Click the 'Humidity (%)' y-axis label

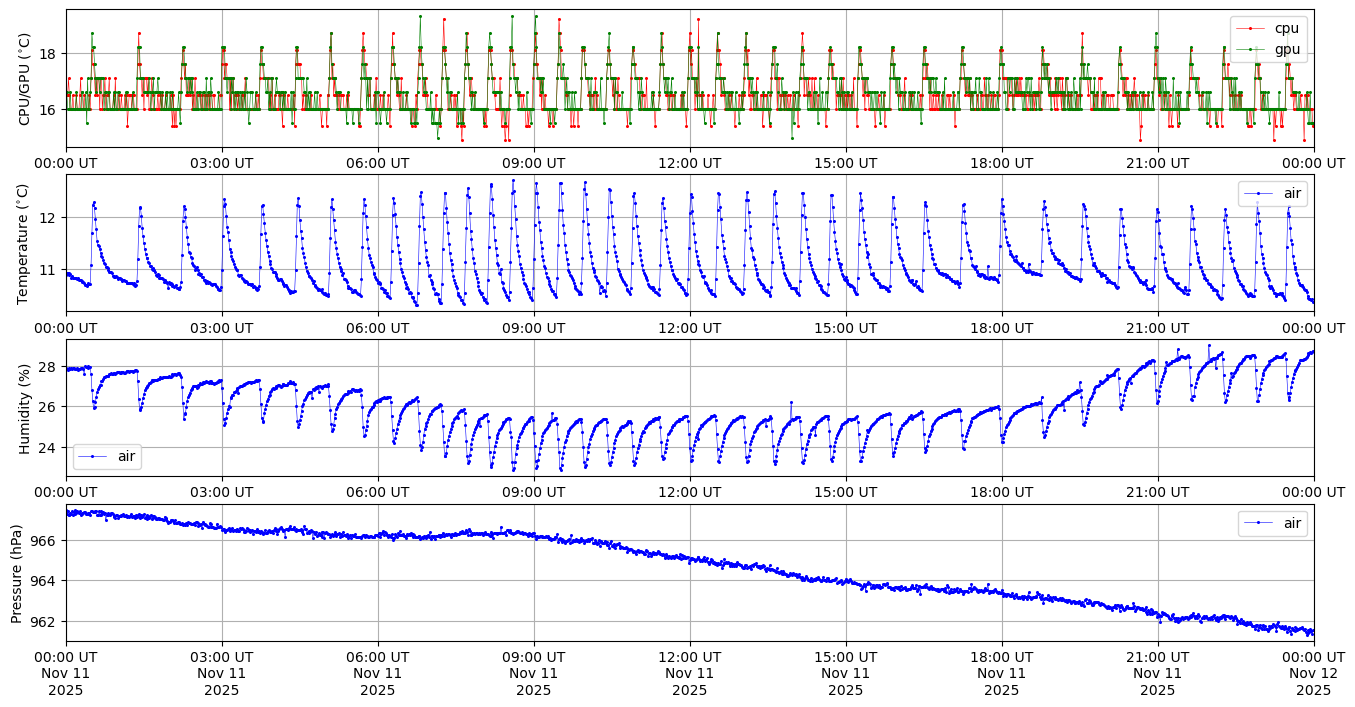25,408
